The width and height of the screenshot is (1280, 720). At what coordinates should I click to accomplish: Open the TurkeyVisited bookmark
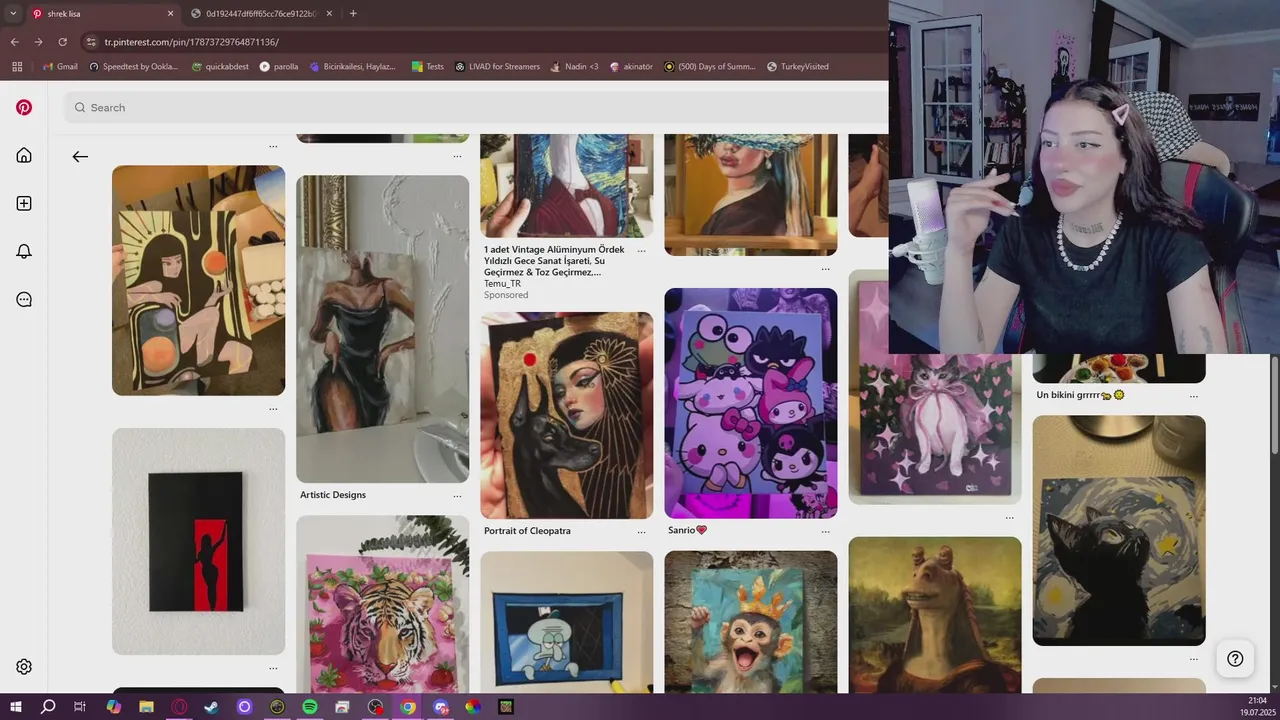tap(797, 67)
